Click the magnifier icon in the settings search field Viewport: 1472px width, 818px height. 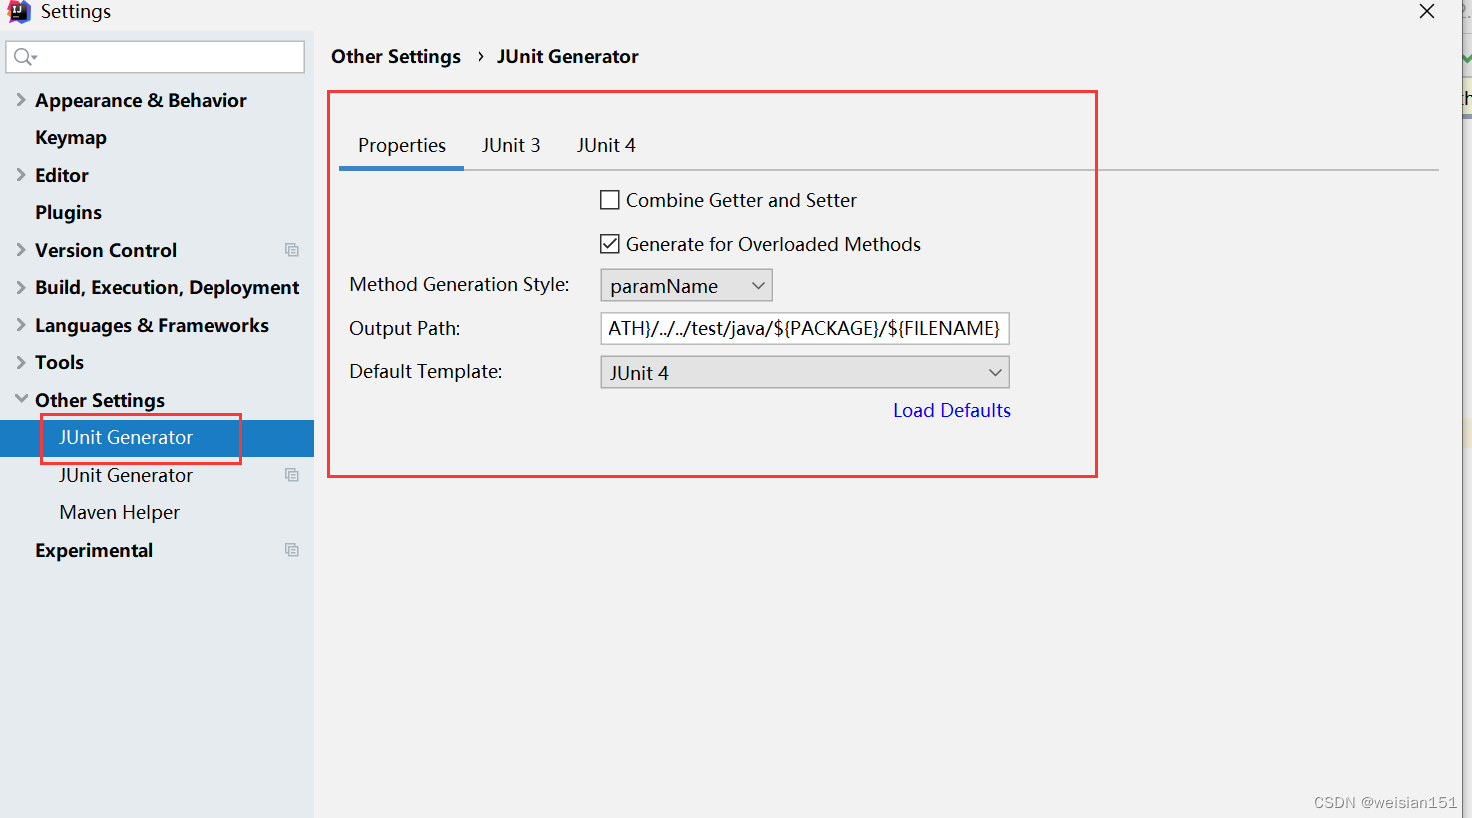(x=20, y=57)
